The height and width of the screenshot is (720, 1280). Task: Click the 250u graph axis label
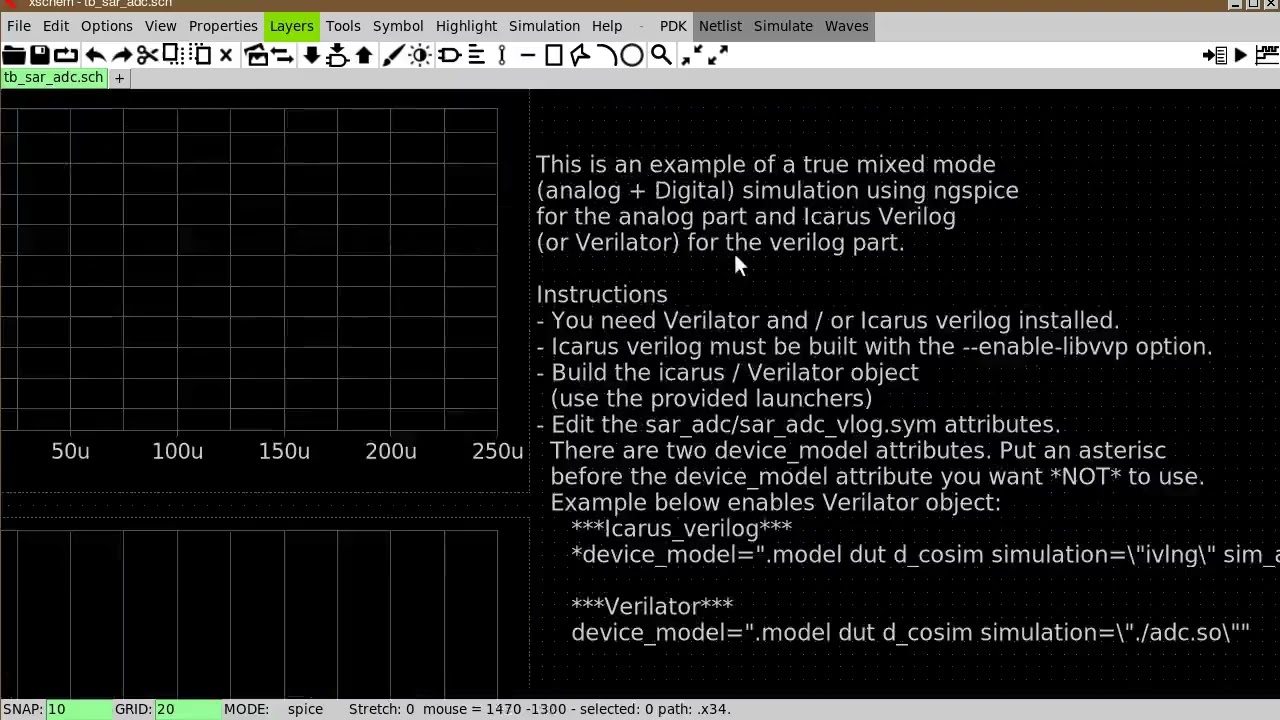(498, 452)
